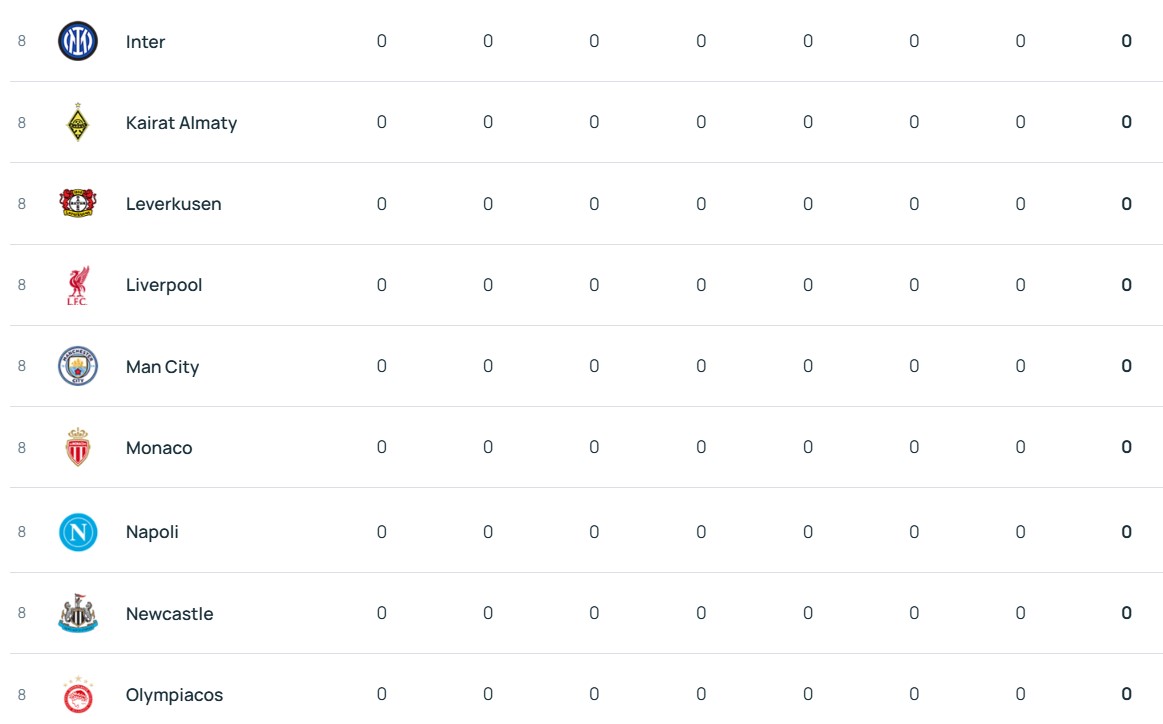
Task: Click the Olympiacos club crest icon
Action: [78, 695]
